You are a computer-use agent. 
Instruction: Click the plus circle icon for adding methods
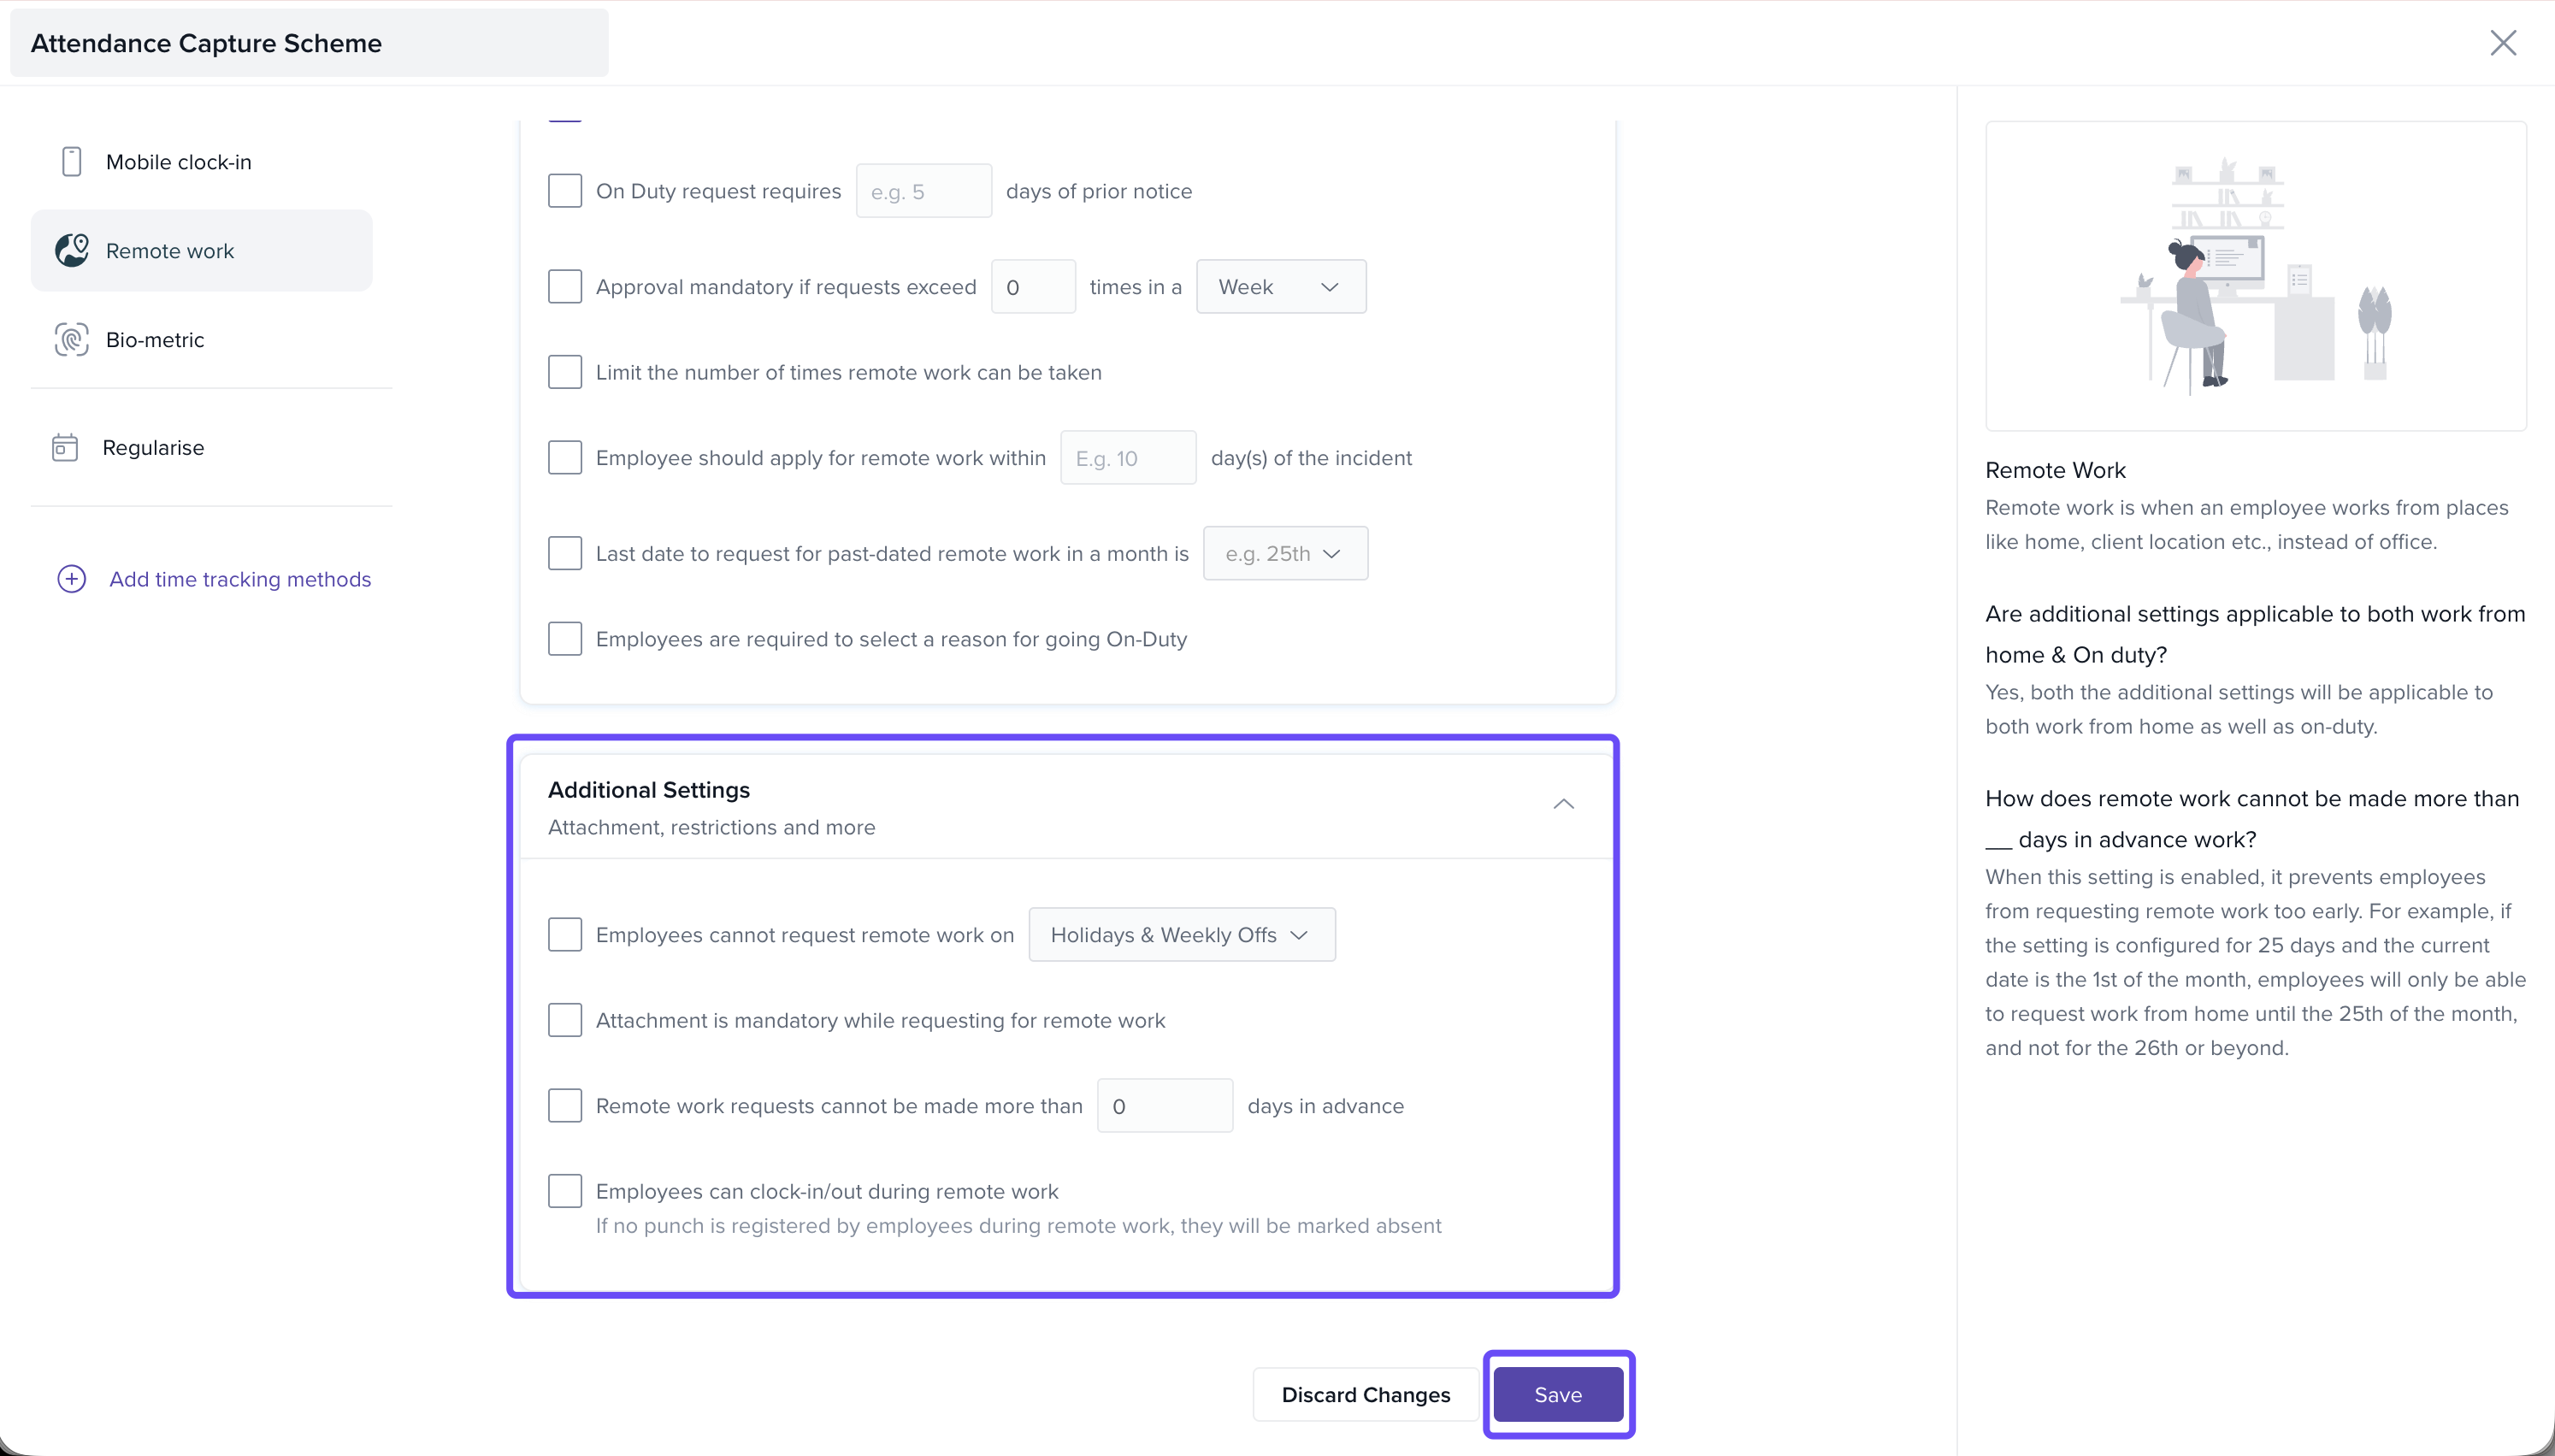click(71, 579)
